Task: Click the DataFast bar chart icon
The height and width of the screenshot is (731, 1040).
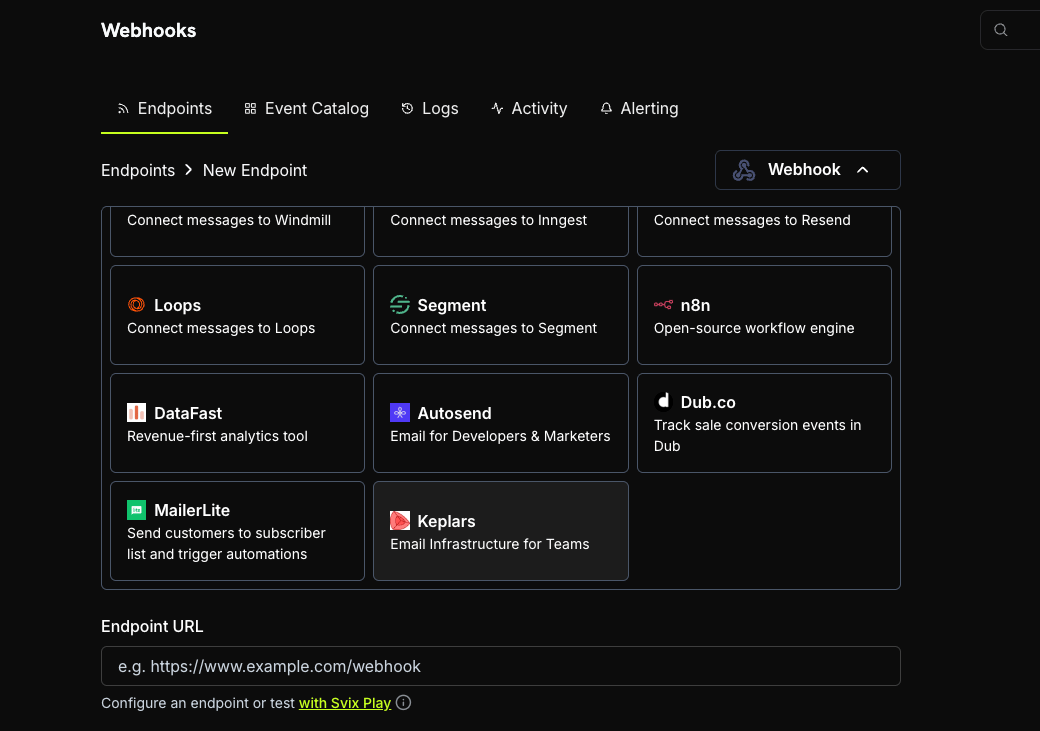Action: [136, 413]
